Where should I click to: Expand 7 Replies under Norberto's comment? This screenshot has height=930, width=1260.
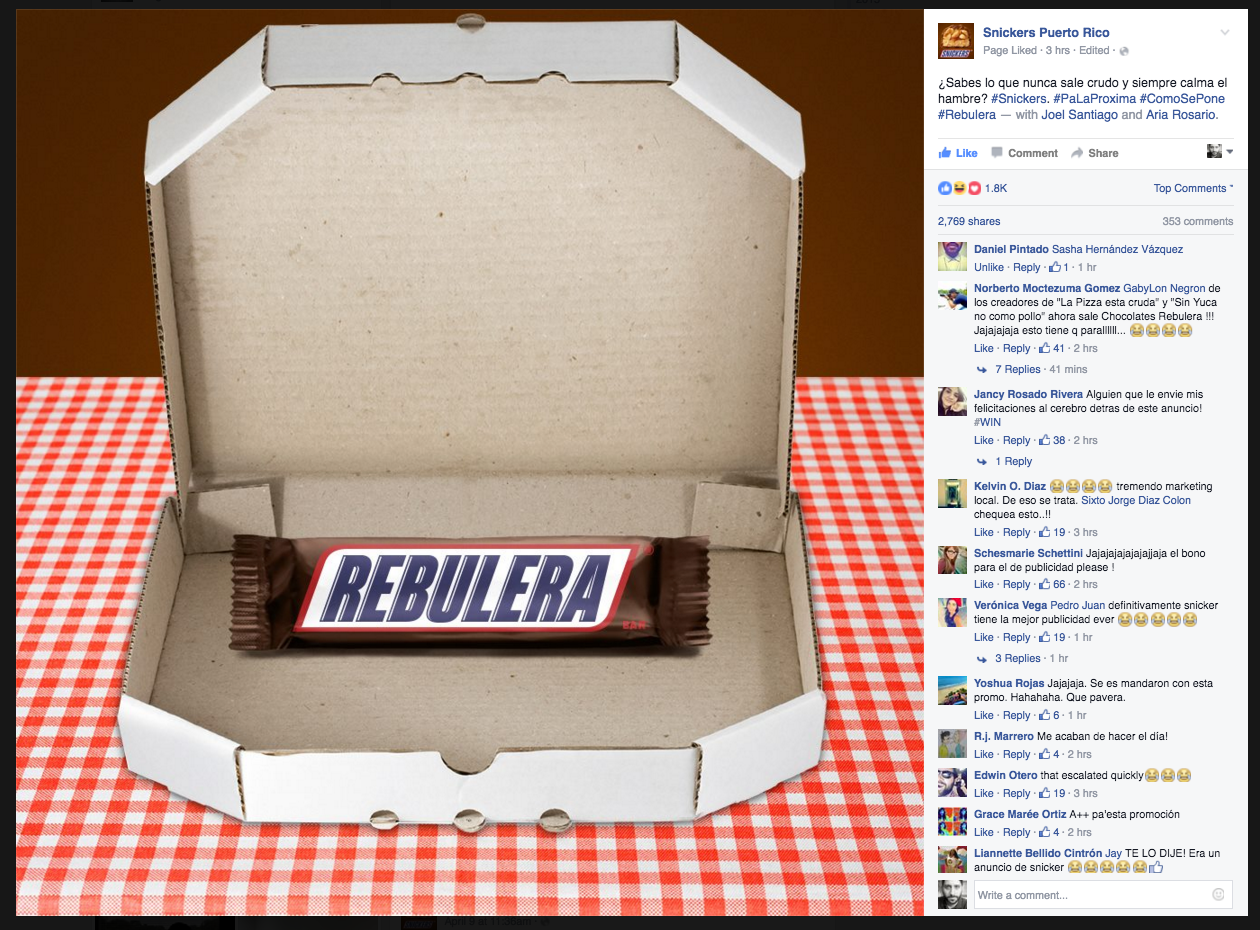[x=1018, y=369]
